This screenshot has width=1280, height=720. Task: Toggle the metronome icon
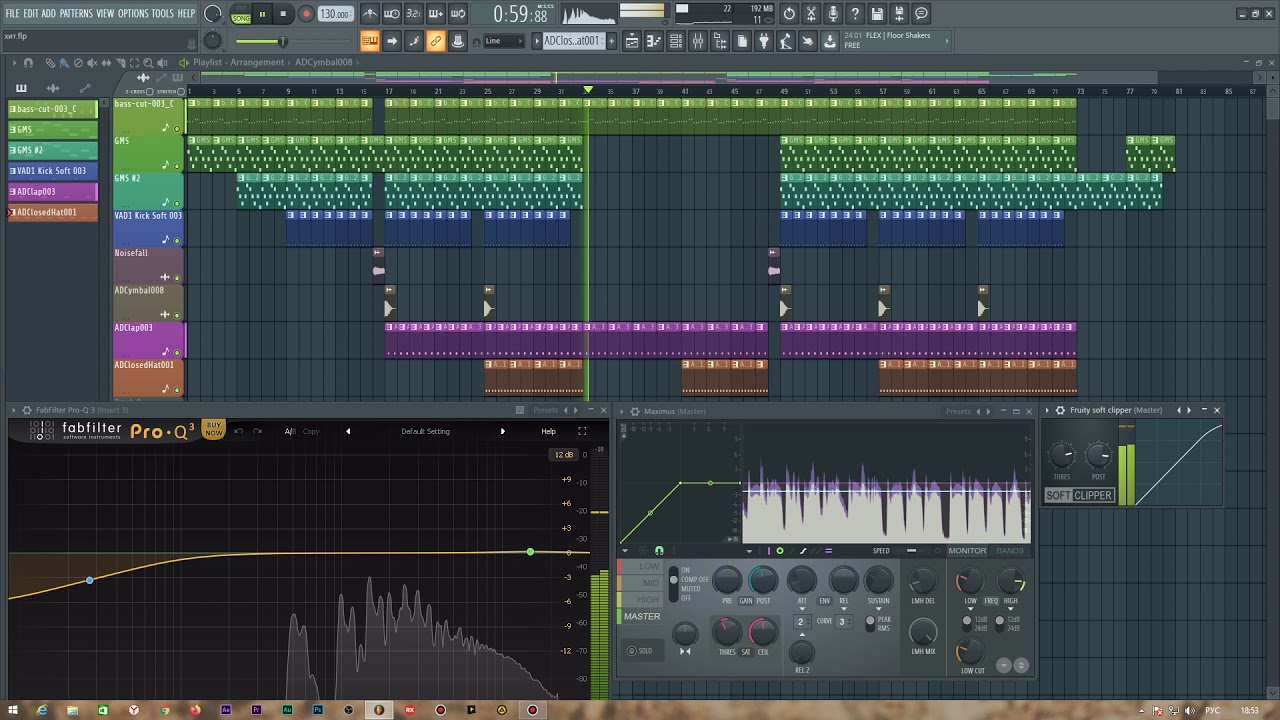point(370,14)
